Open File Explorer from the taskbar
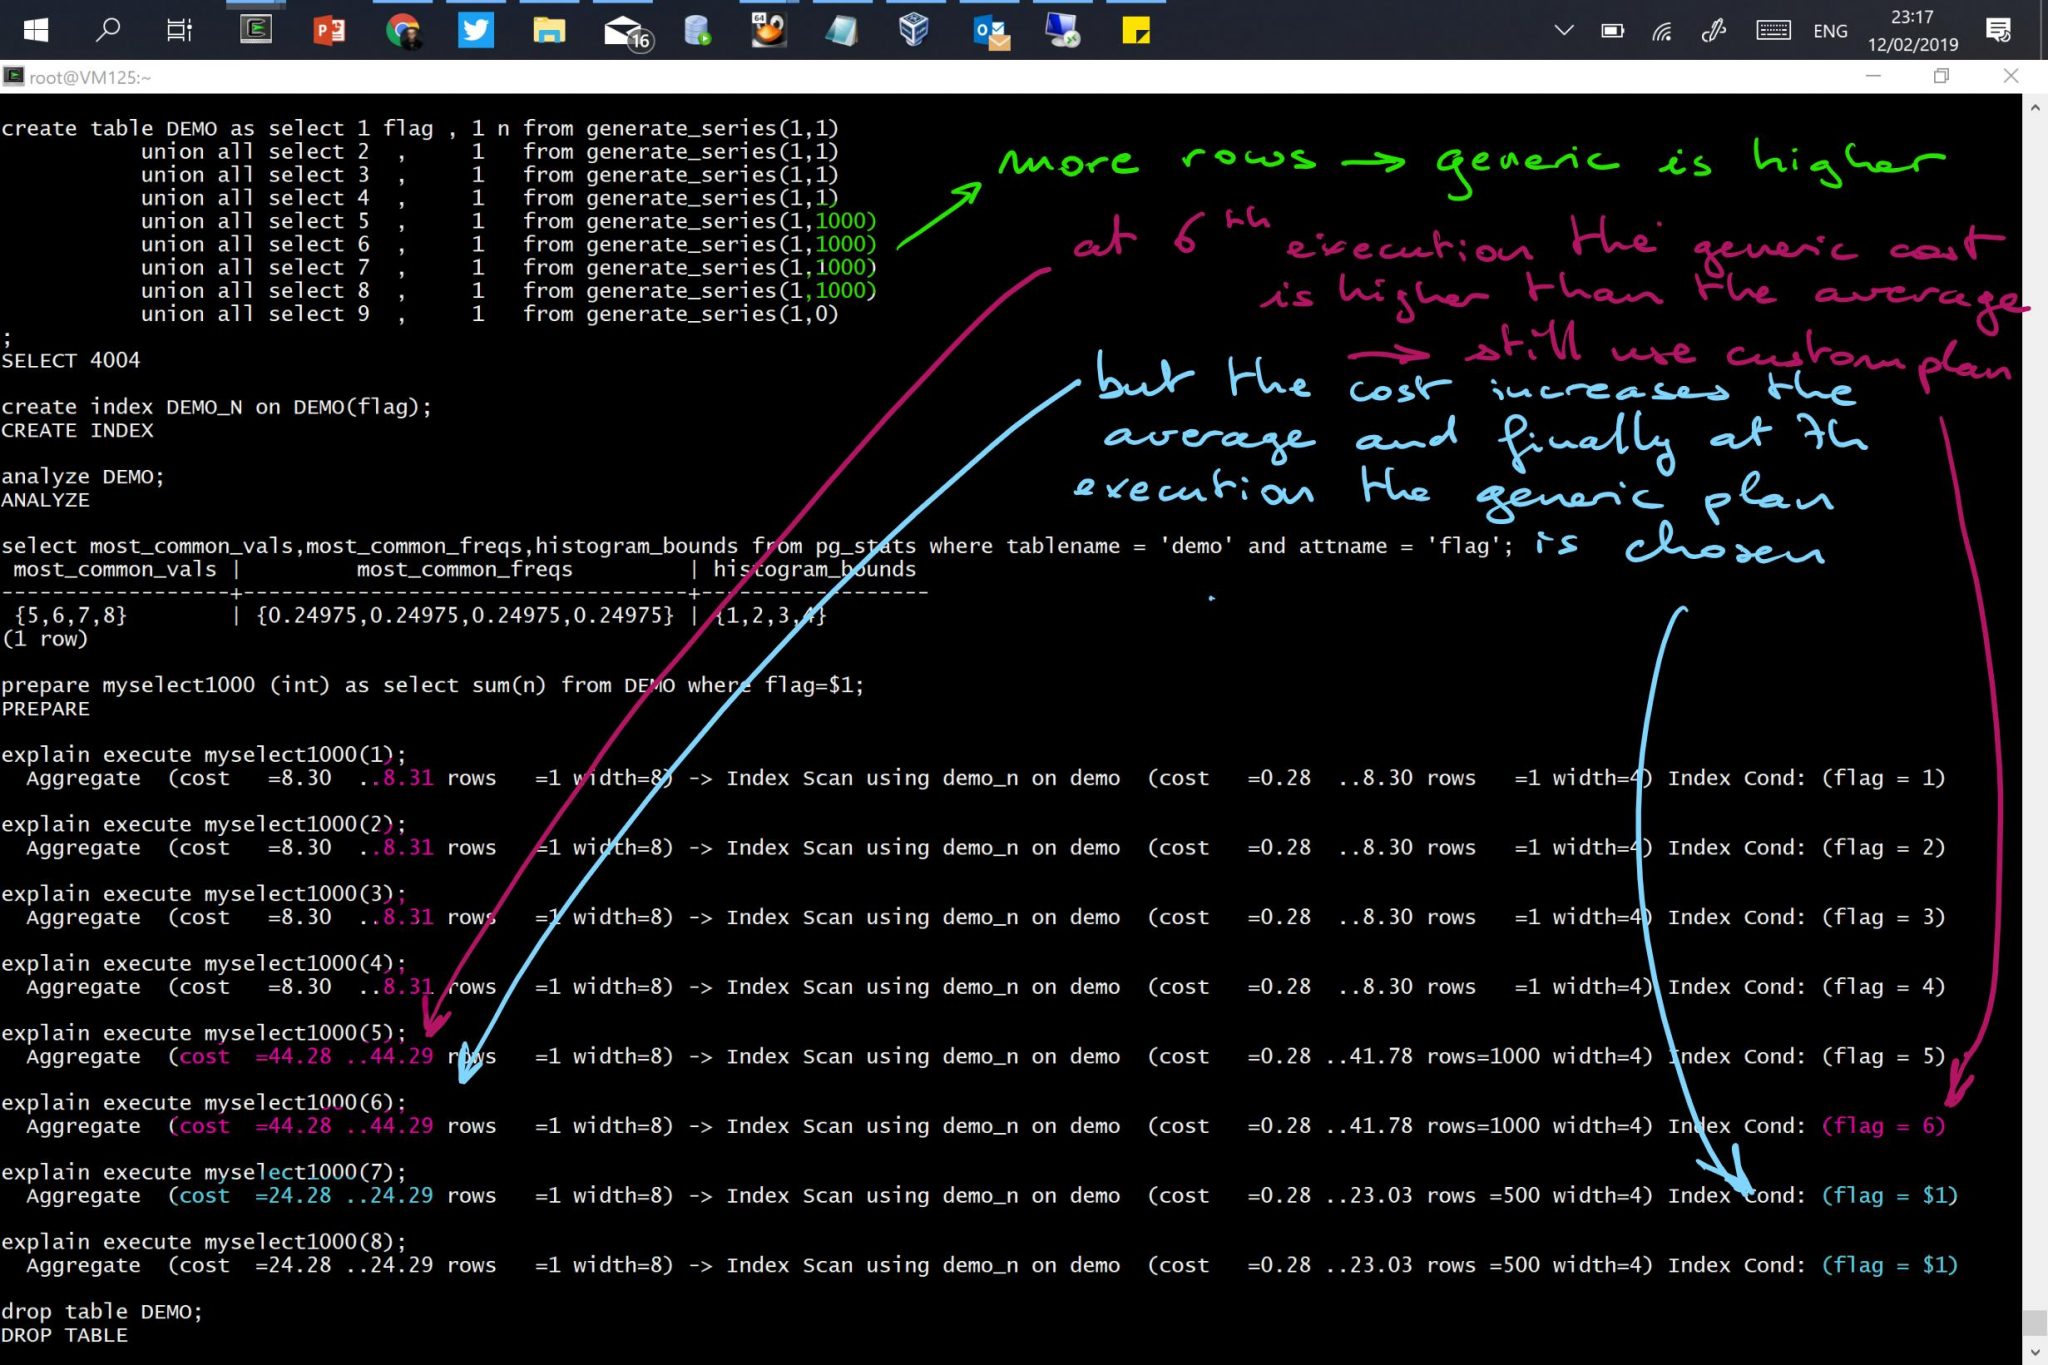This screenshot has height=1365, width=2048. (549, 30)
